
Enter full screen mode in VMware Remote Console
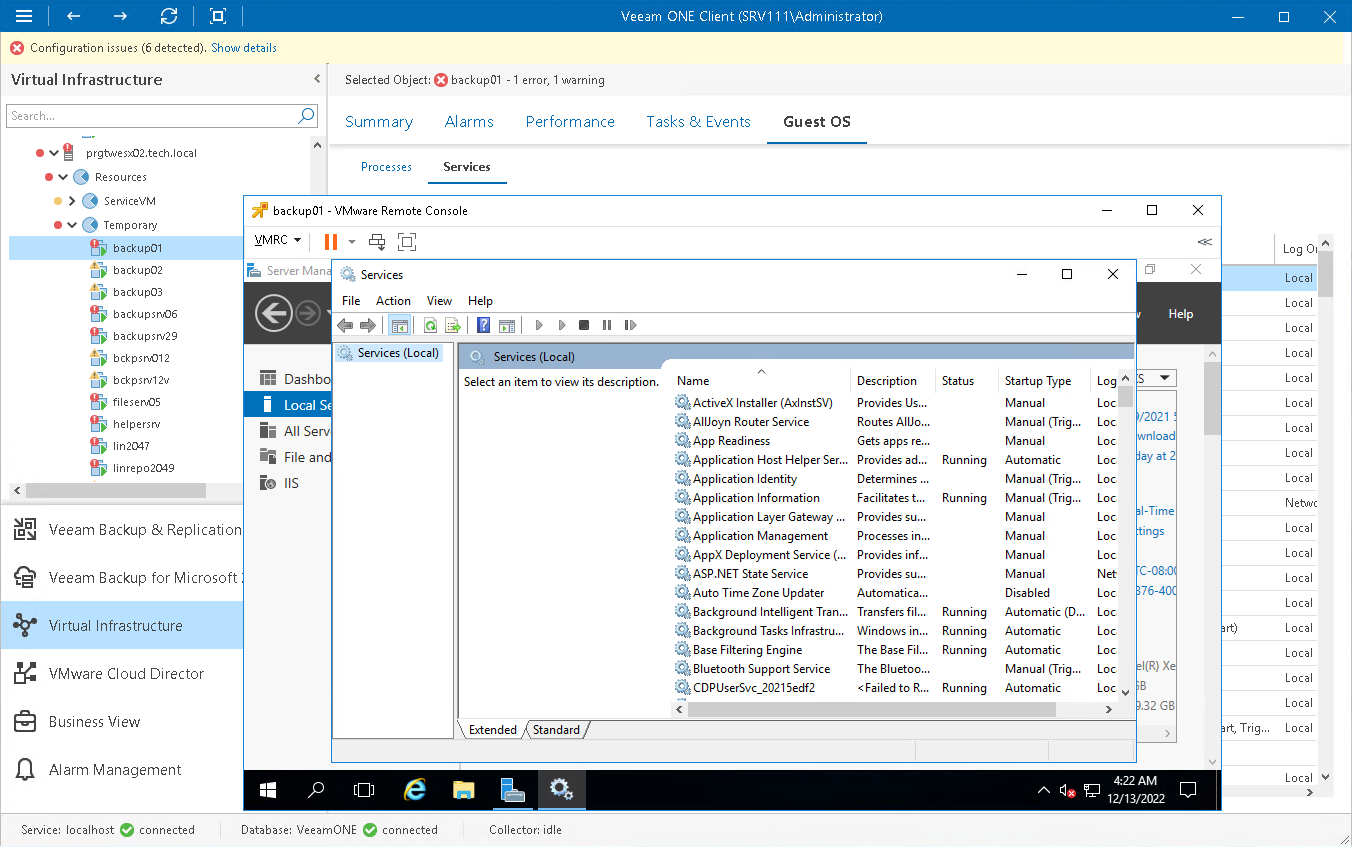pyautogui.click(x=404, y=241)
